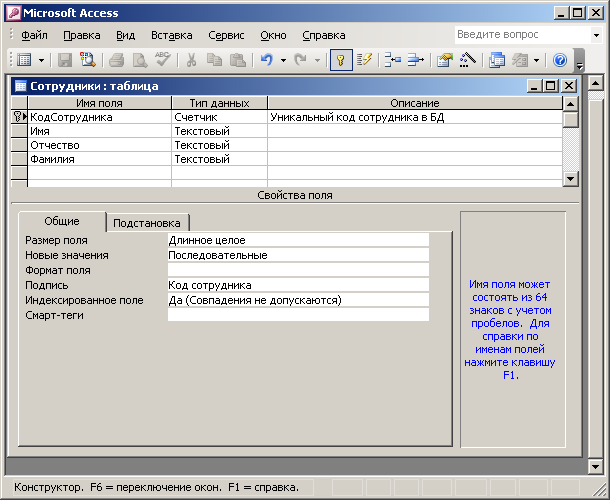
Task: Open toolbar options chevron at right end
Action: point(580,61)
